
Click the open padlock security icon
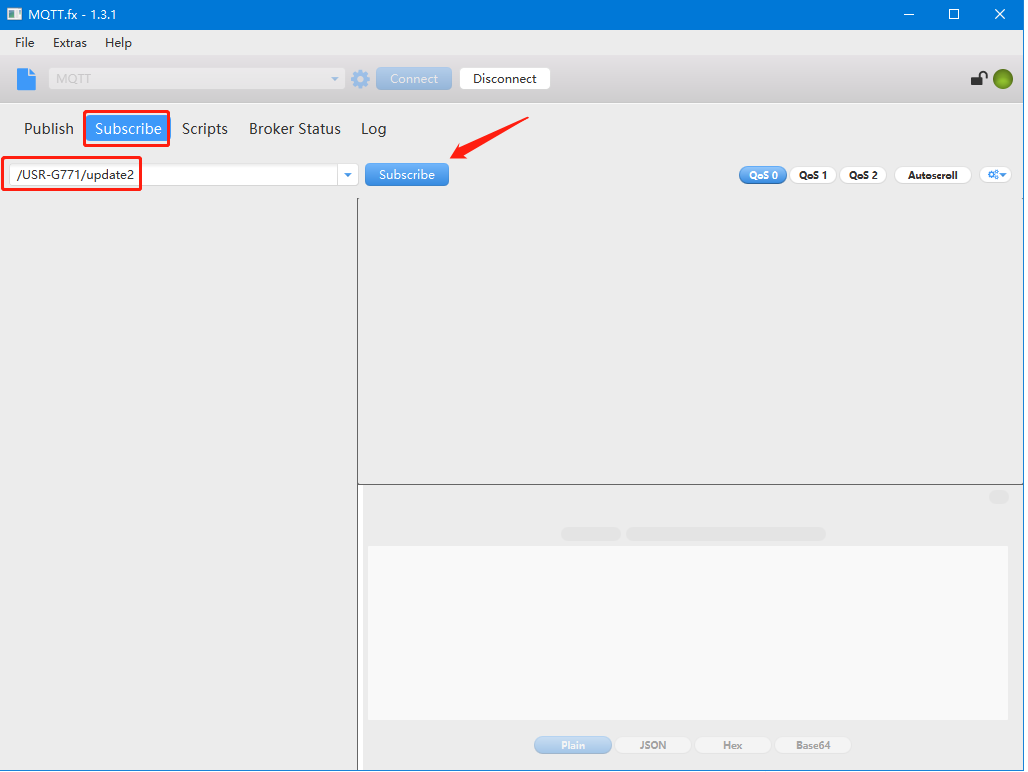point(979,79)
